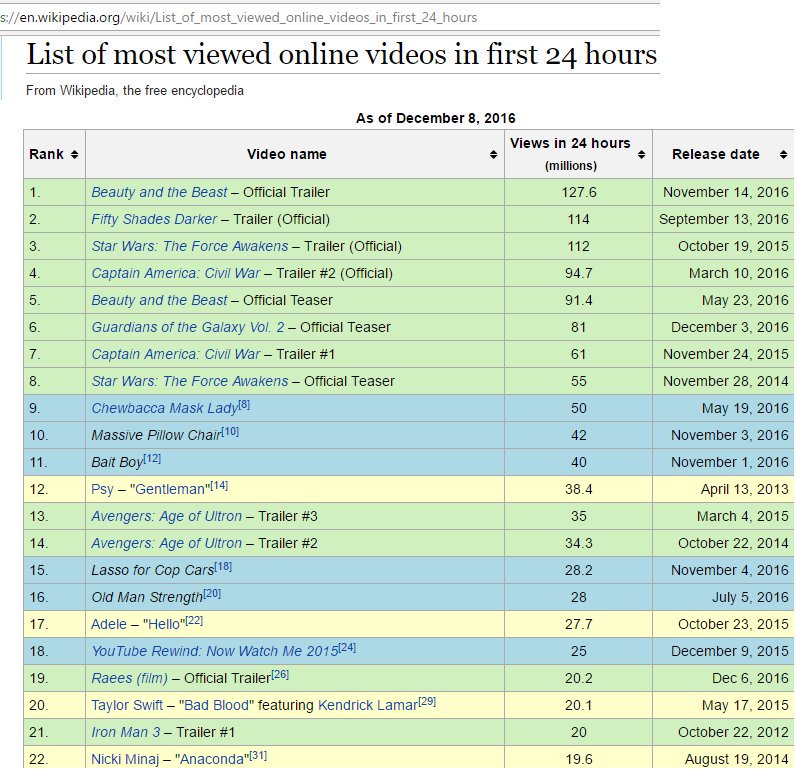The image size is (796, 773).
Task: Open the Kendrick Lamar link
Action: coord(368,705)
